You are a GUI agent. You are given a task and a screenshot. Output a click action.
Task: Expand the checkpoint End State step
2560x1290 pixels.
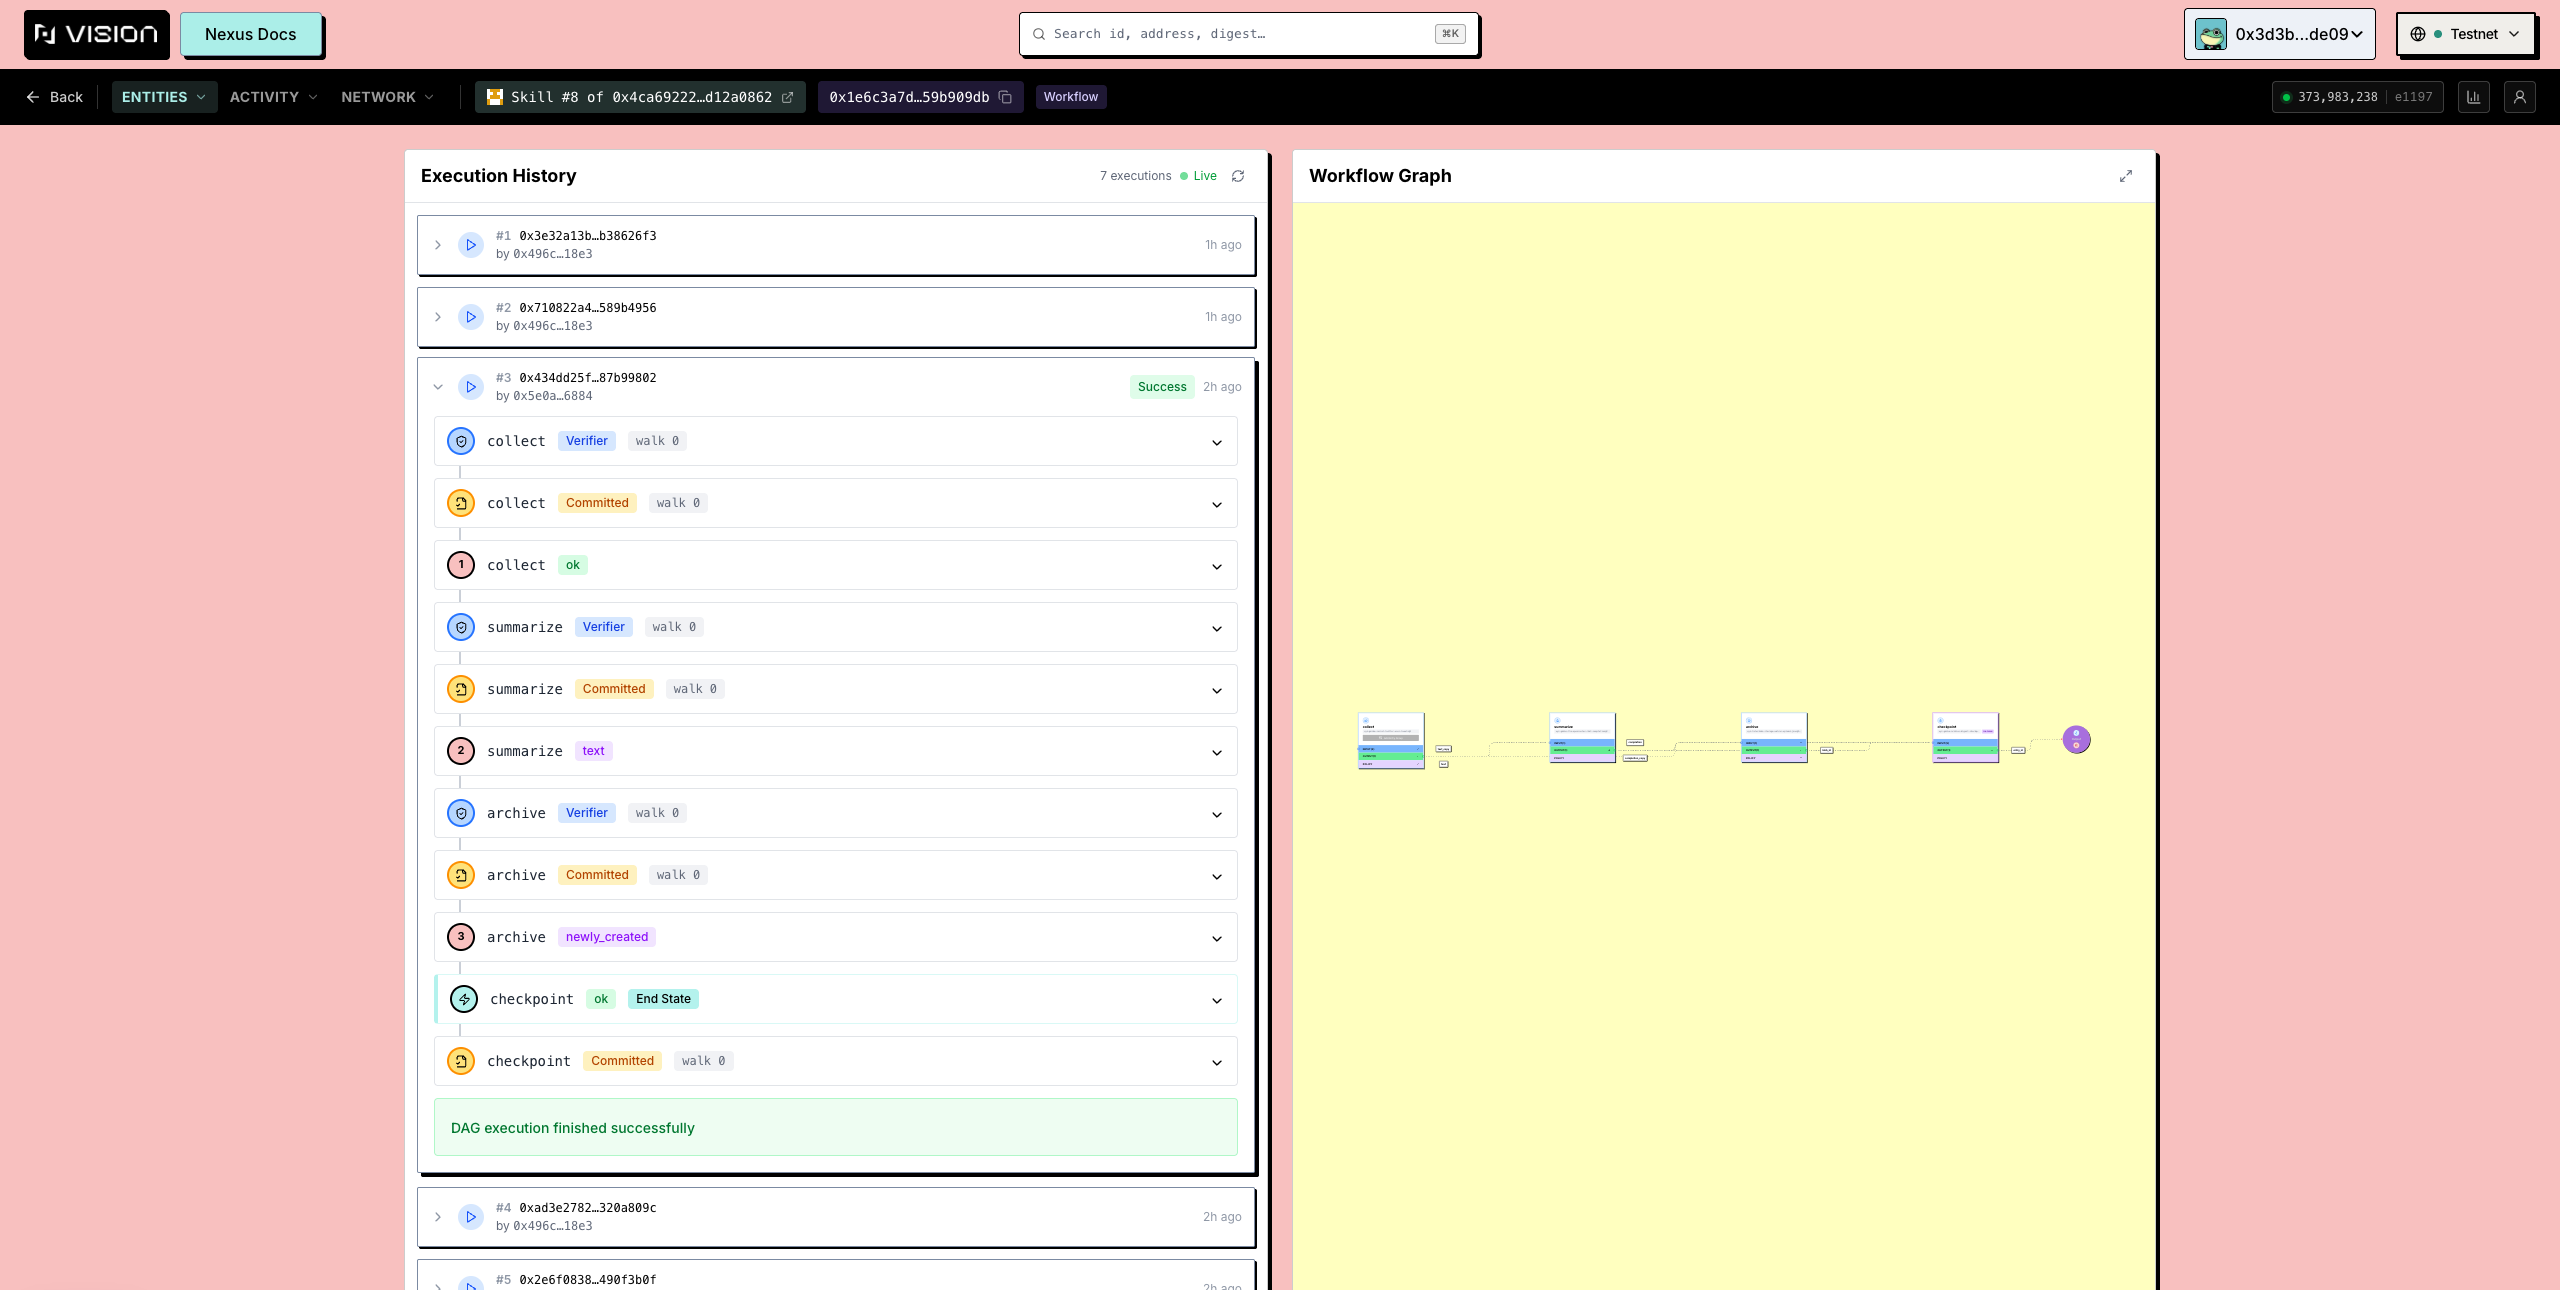(1217, 1000)
